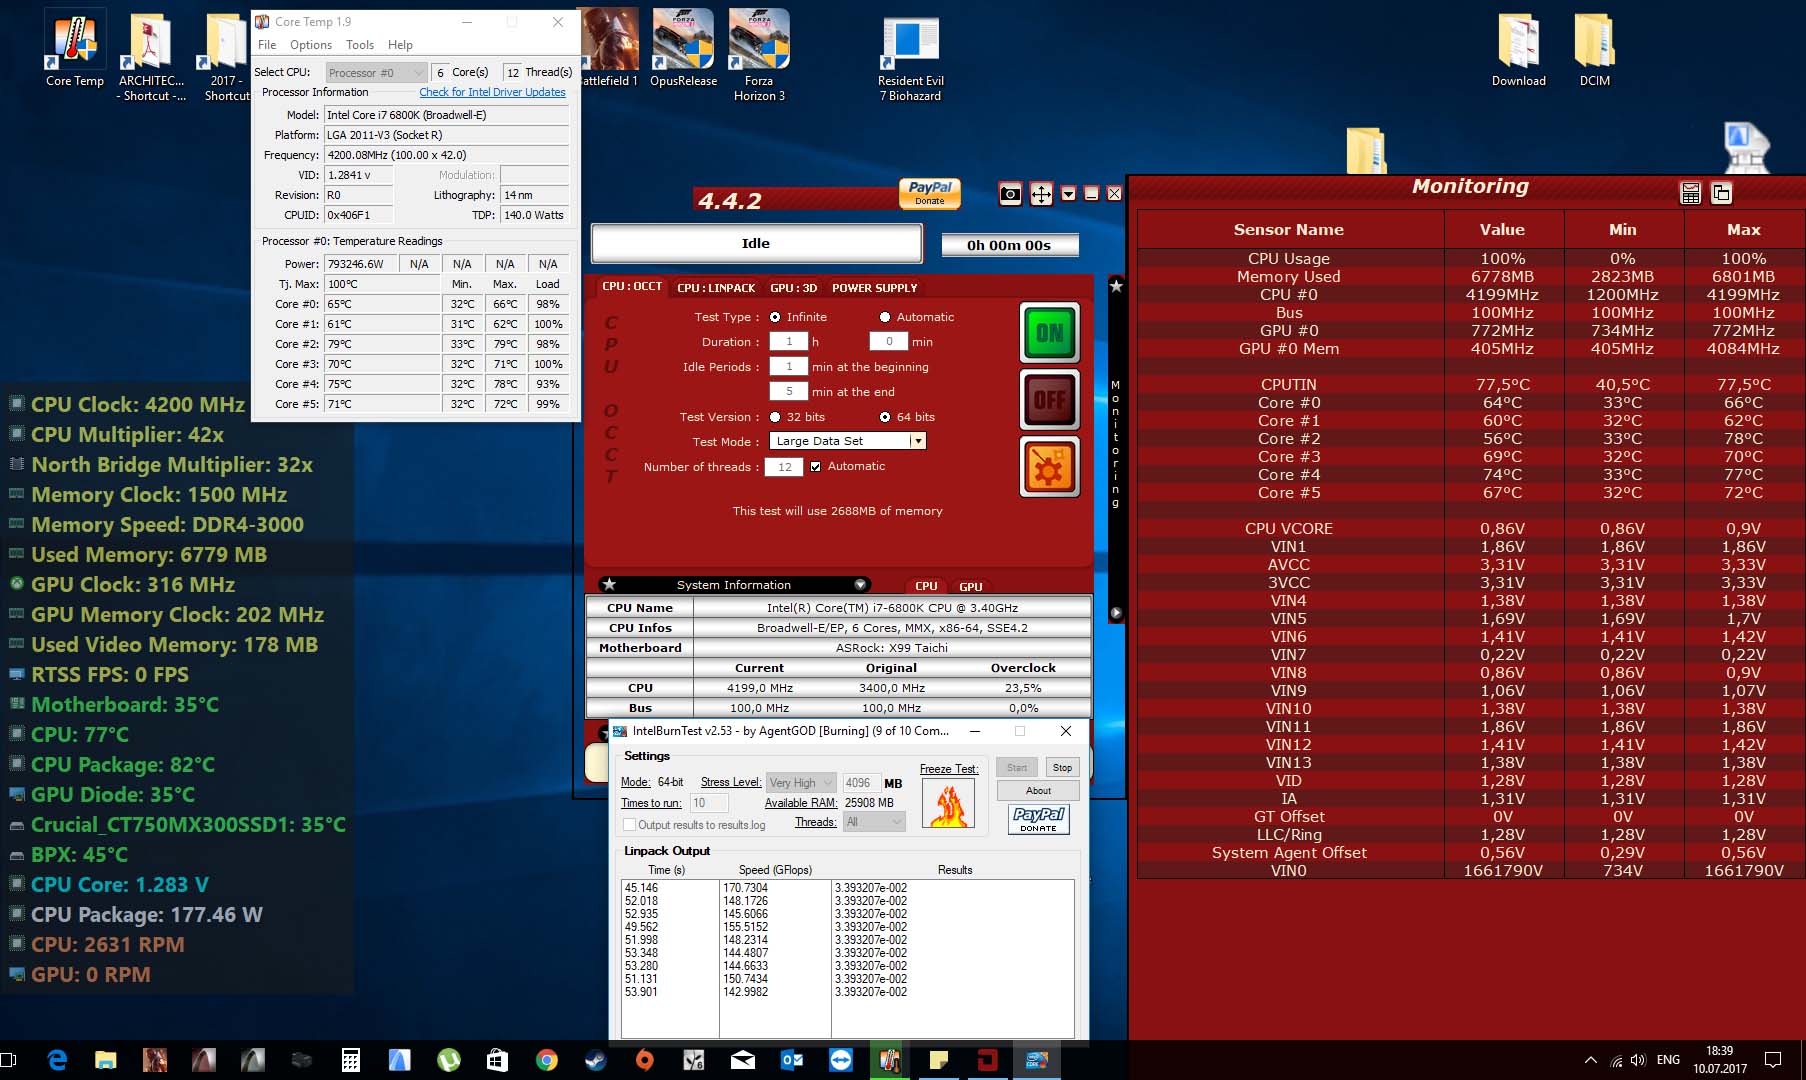Image resolution: width=1806 pixels, height=1080 pixels.
Task: Click the IntelBurnTest flame Freeze Test icon
Action: pyautogui.click(x=947, y=805)
